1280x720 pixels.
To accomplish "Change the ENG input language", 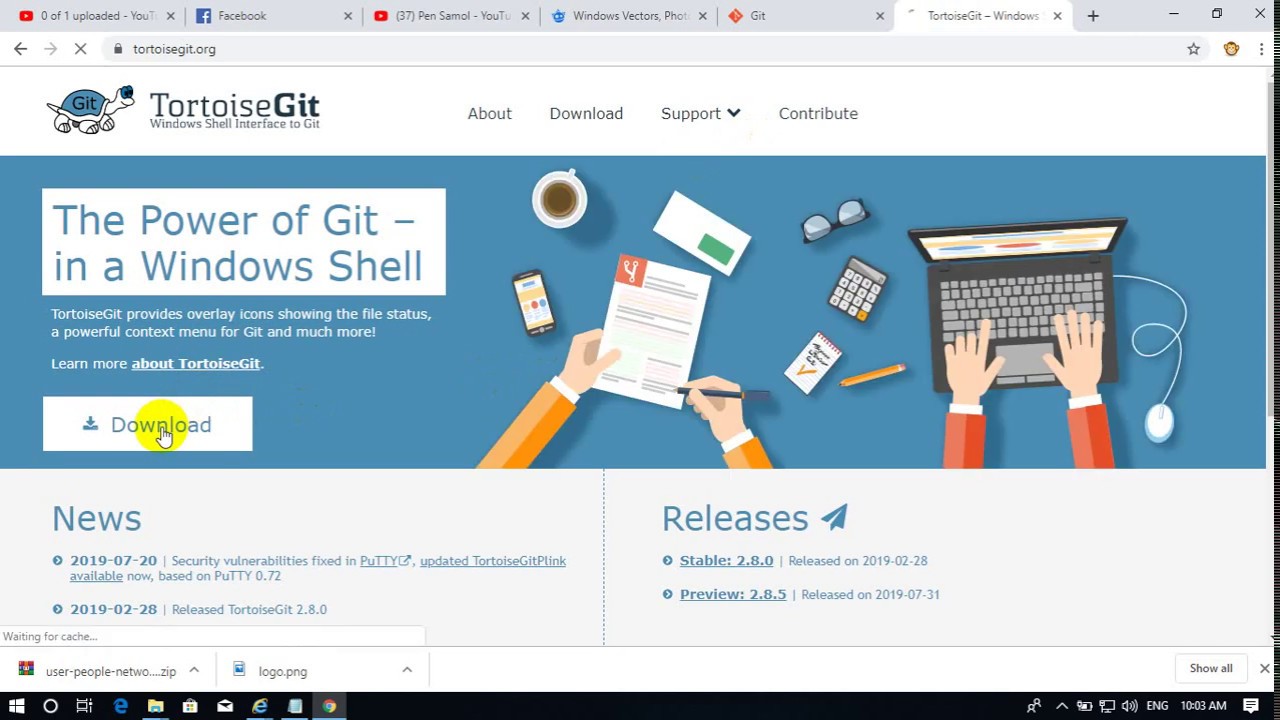I will coord(1157,706).
